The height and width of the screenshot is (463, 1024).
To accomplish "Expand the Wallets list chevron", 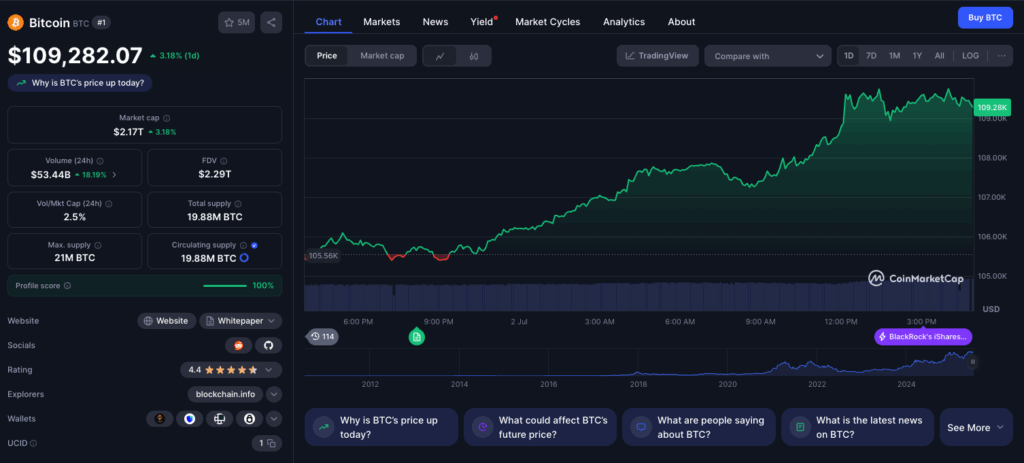I will pyautogui.click(x=274, y=419).
